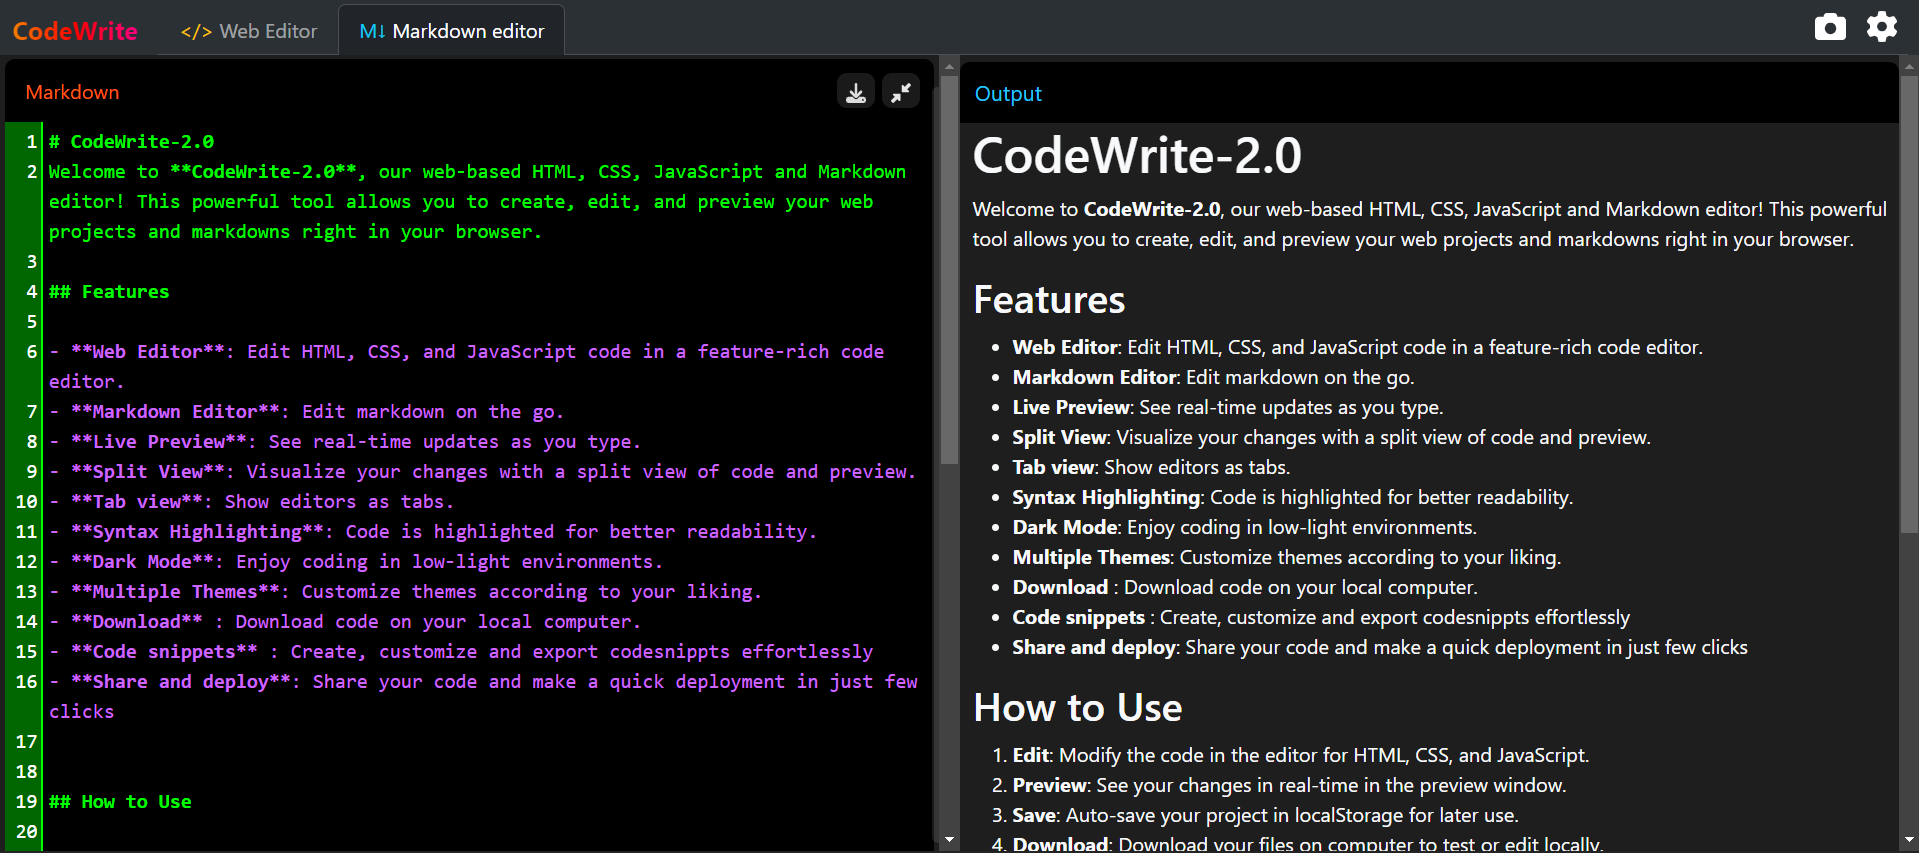The height and width of the screenshot is (853, 1919).
Task: Click 'Share and deploy' bullet in output
Action: coord(1380,647)
